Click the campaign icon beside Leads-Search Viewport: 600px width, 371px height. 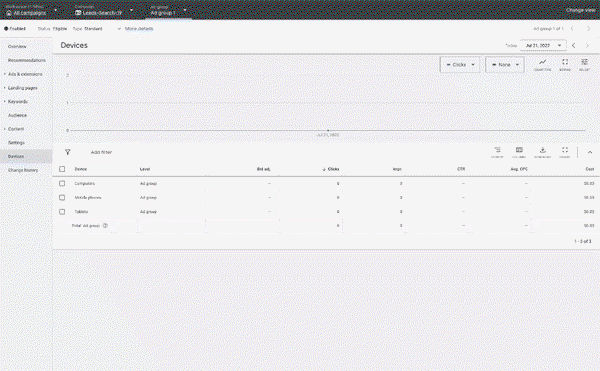(78, 13)
